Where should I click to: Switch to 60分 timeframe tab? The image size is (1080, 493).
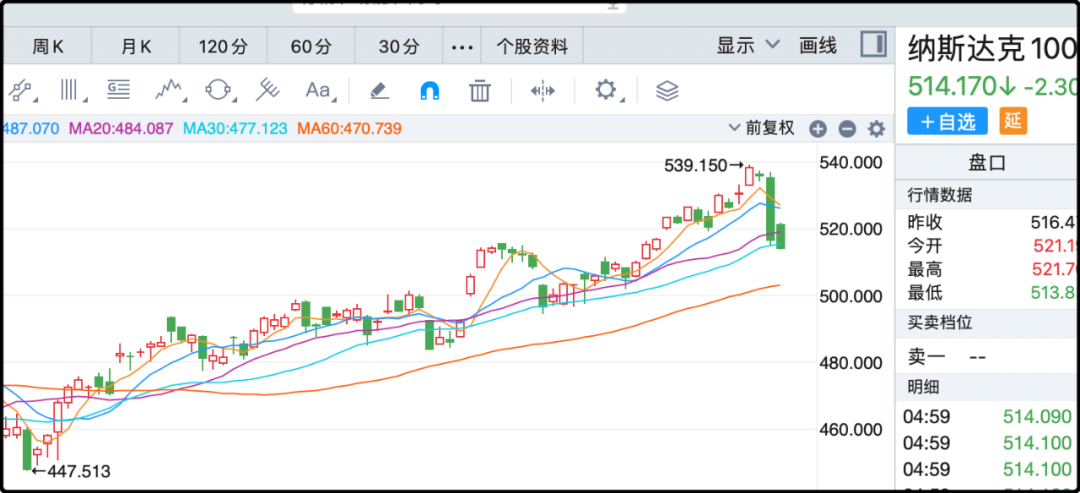(x=311, y=46)
